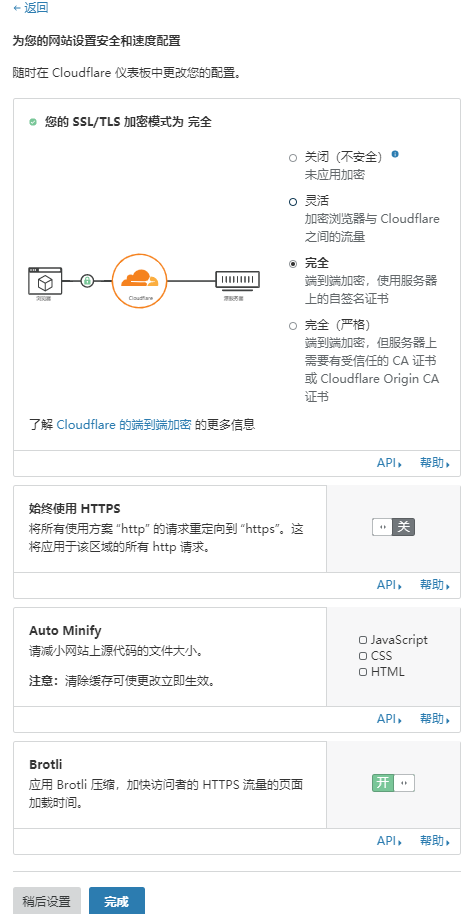Click the info icon beside 关闭（不安全）
The image size is (476, 914).
395,154
